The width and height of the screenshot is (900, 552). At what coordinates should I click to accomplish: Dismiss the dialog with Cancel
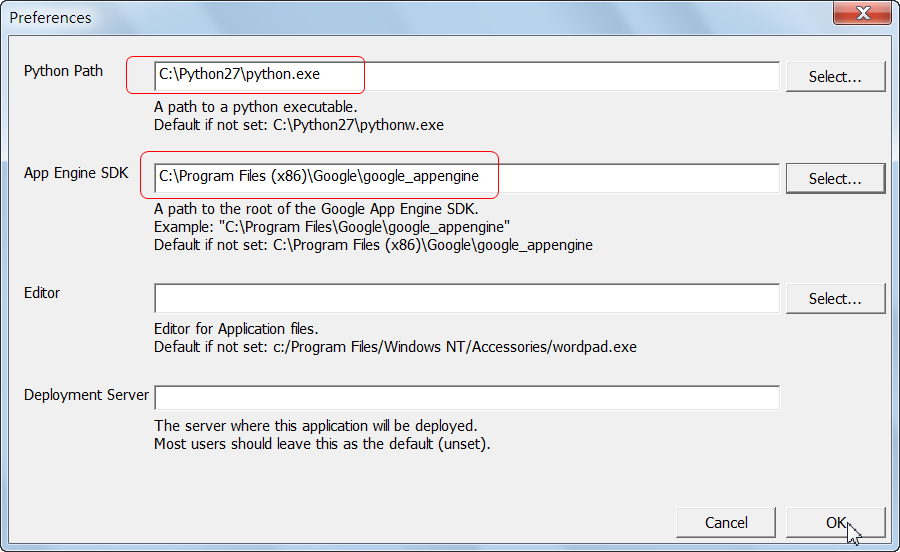[x=726, y=523]
